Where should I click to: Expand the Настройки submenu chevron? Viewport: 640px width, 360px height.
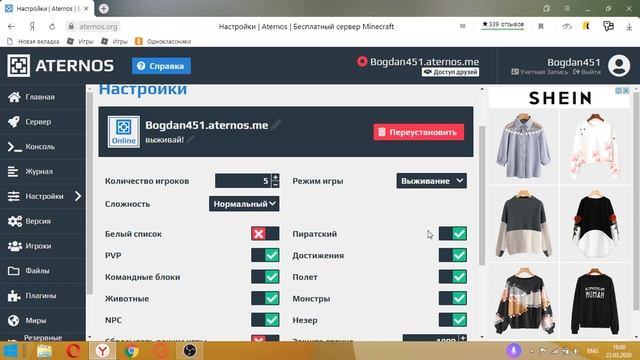[x=78, y=196]
